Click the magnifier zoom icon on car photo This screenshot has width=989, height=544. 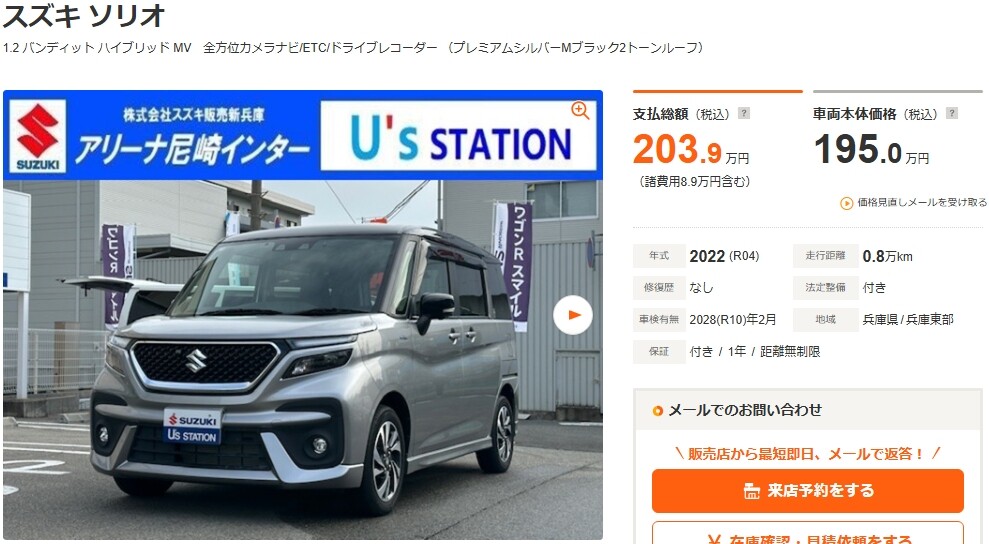tap(580, 110)
